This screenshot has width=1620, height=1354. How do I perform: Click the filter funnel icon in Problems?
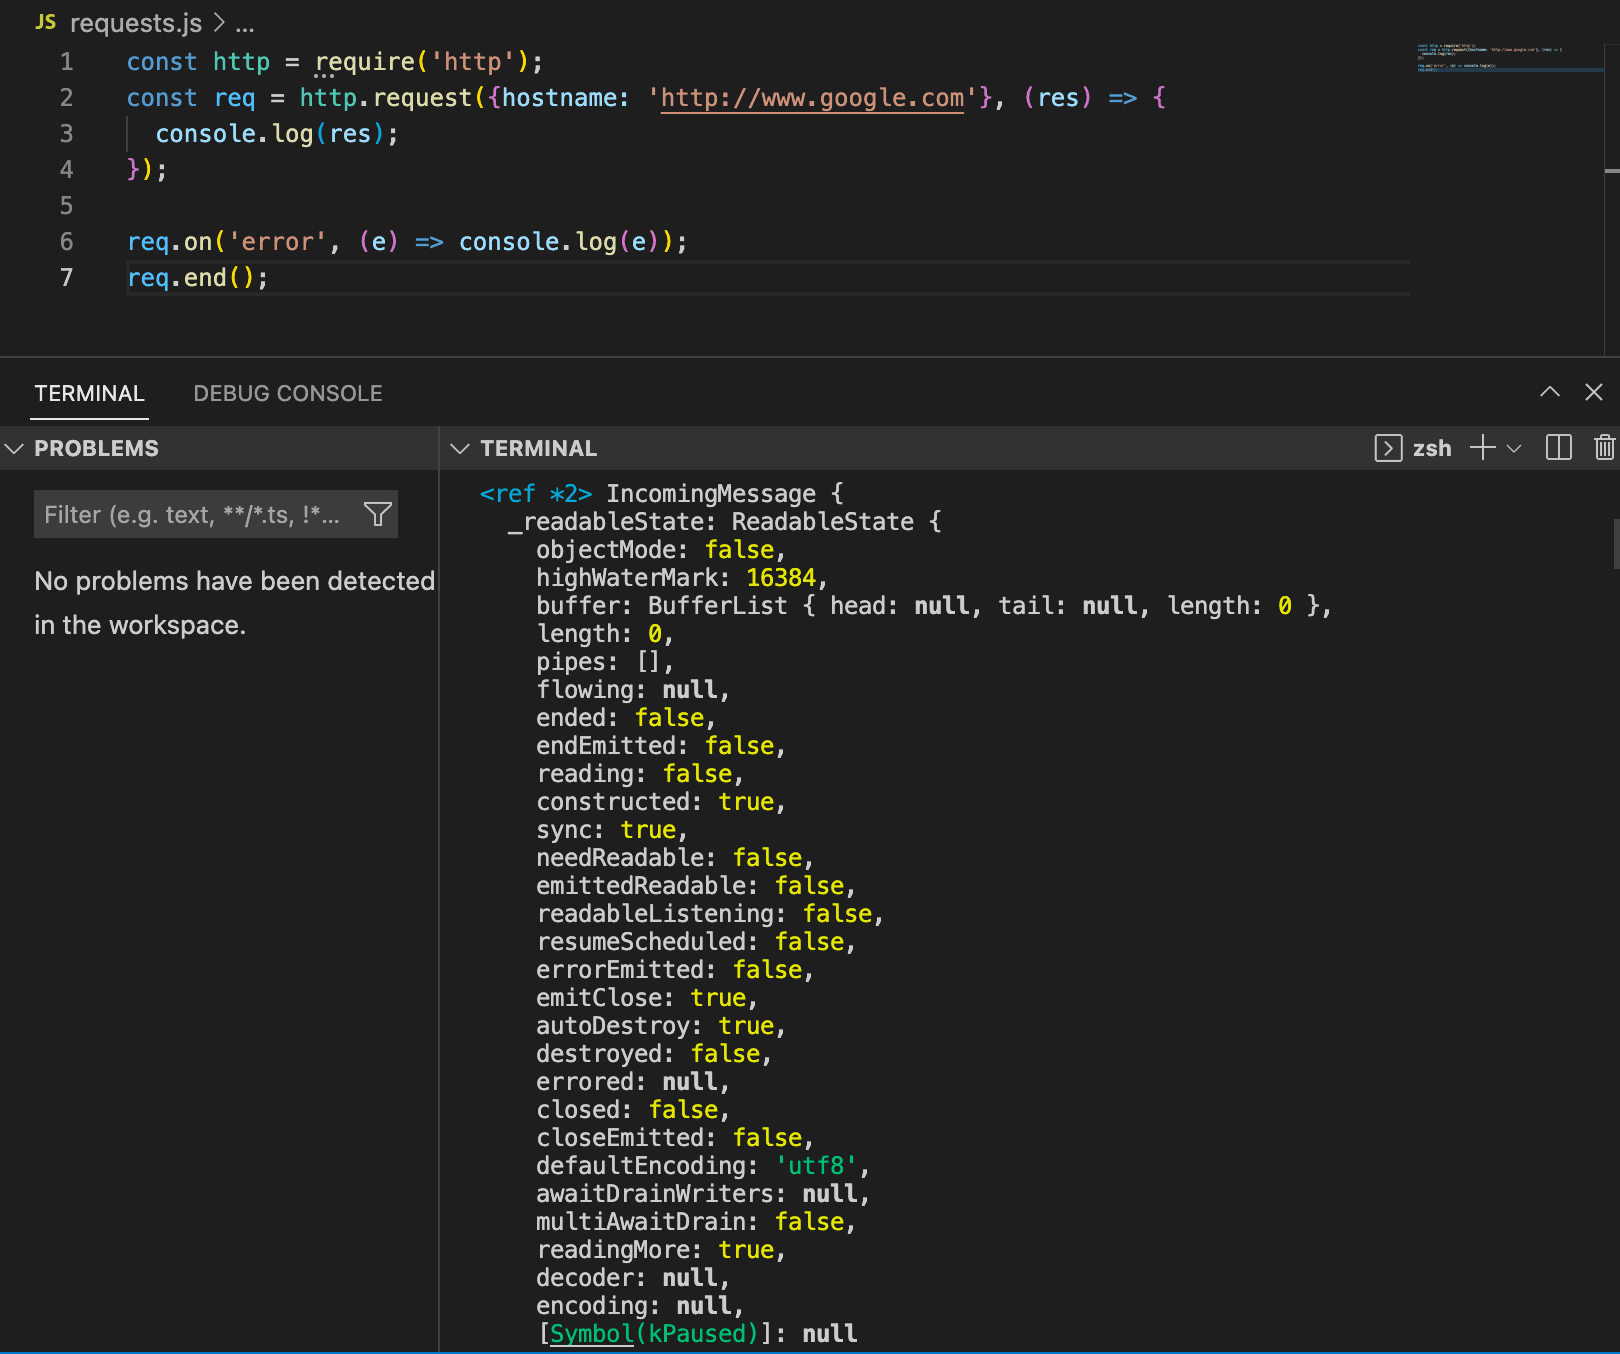378,514
